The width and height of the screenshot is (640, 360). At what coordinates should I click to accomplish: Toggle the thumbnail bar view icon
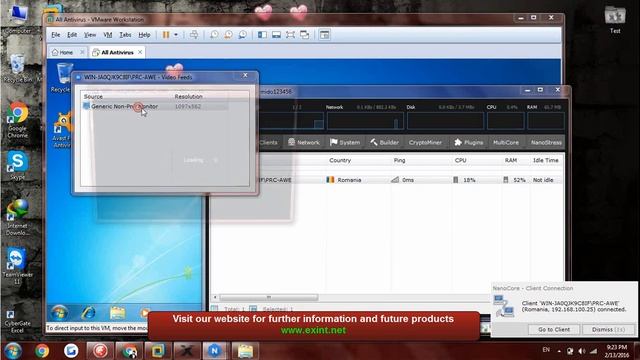click(x=276, y=35)
